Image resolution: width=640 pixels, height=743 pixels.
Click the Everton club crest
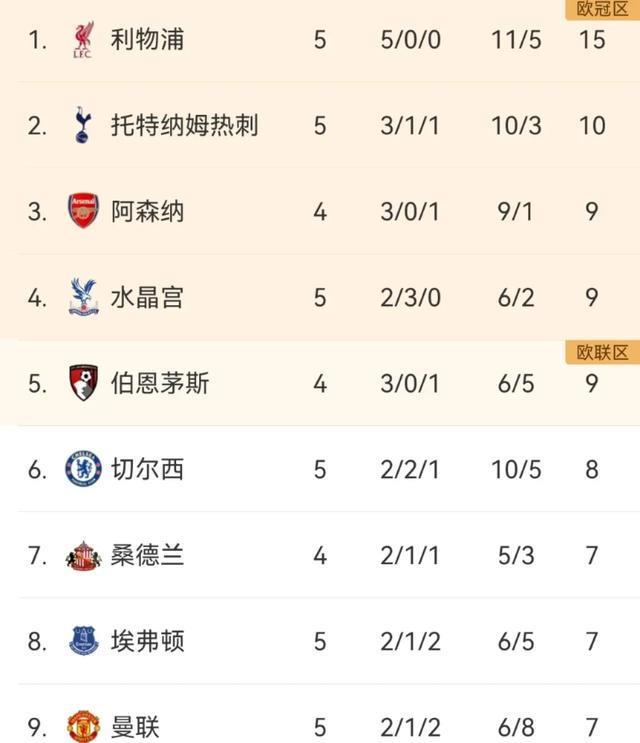[x=83, y=640]
